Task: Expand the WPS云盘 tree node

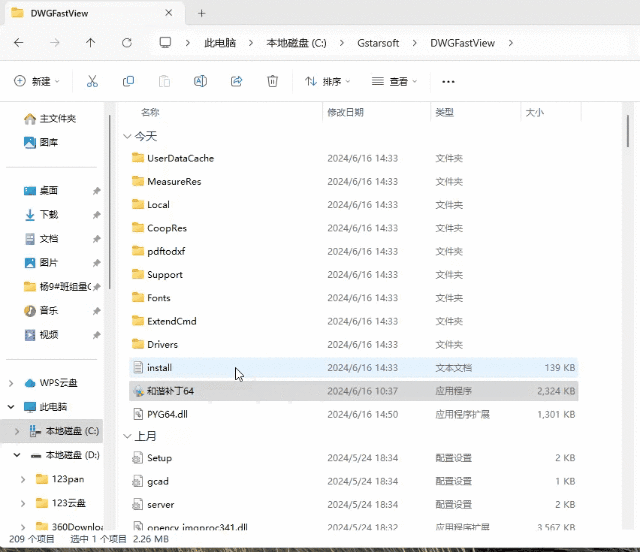Action: coord(11,383)
